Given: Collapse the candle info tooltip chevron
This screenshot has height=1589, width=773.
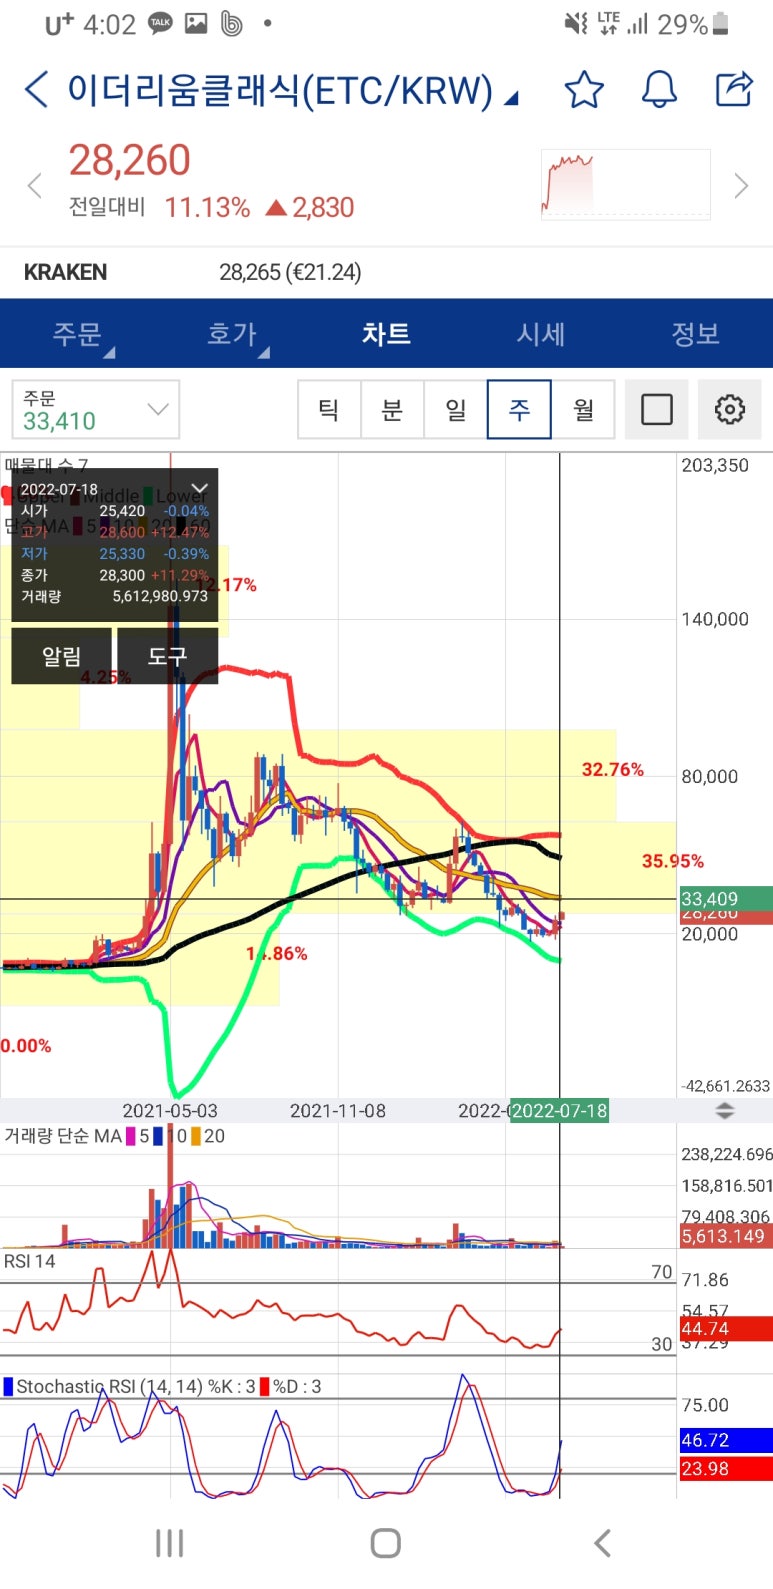Looking at the screenshot, I should [x=199, y=489].
